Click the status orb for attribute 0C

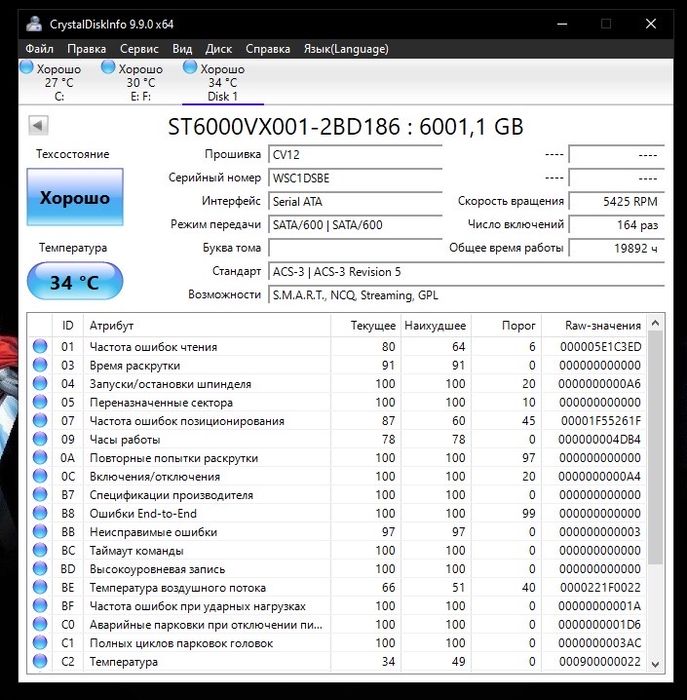coord(40,476)
